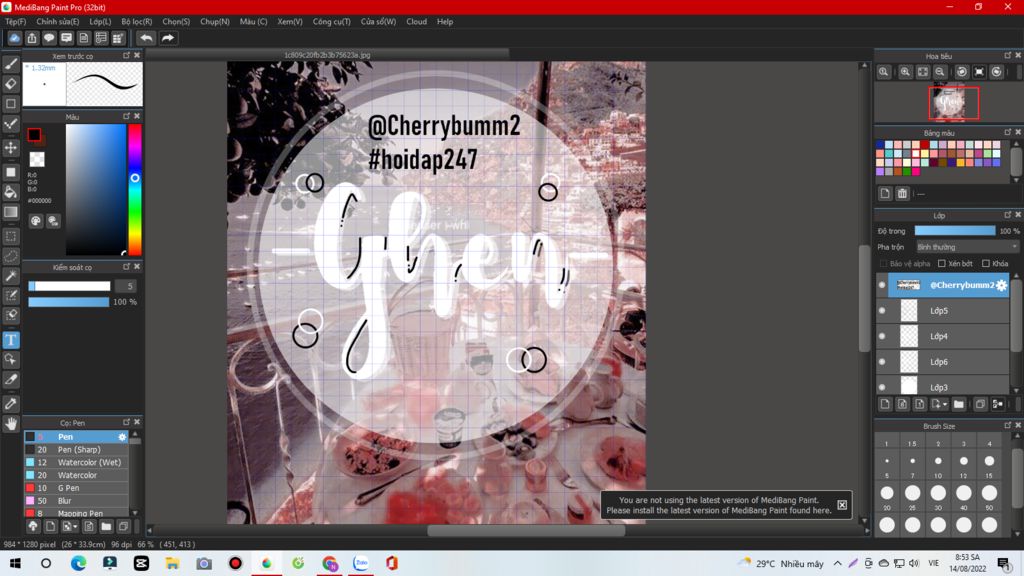
Task: Select the Eraser tool
Action: click(11, 84)
